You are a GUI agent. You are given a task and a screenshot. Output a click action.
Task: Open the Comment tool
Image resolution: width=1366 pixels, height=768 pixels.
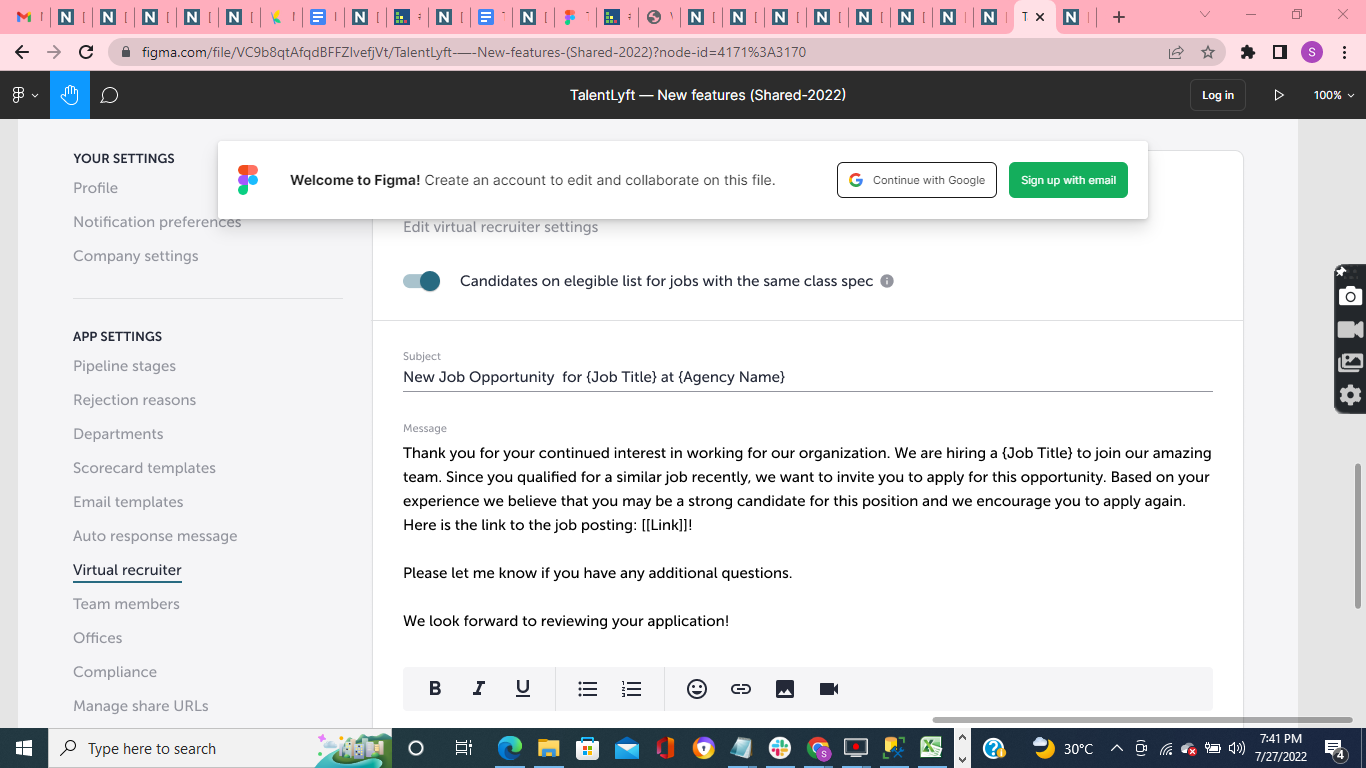109,95
